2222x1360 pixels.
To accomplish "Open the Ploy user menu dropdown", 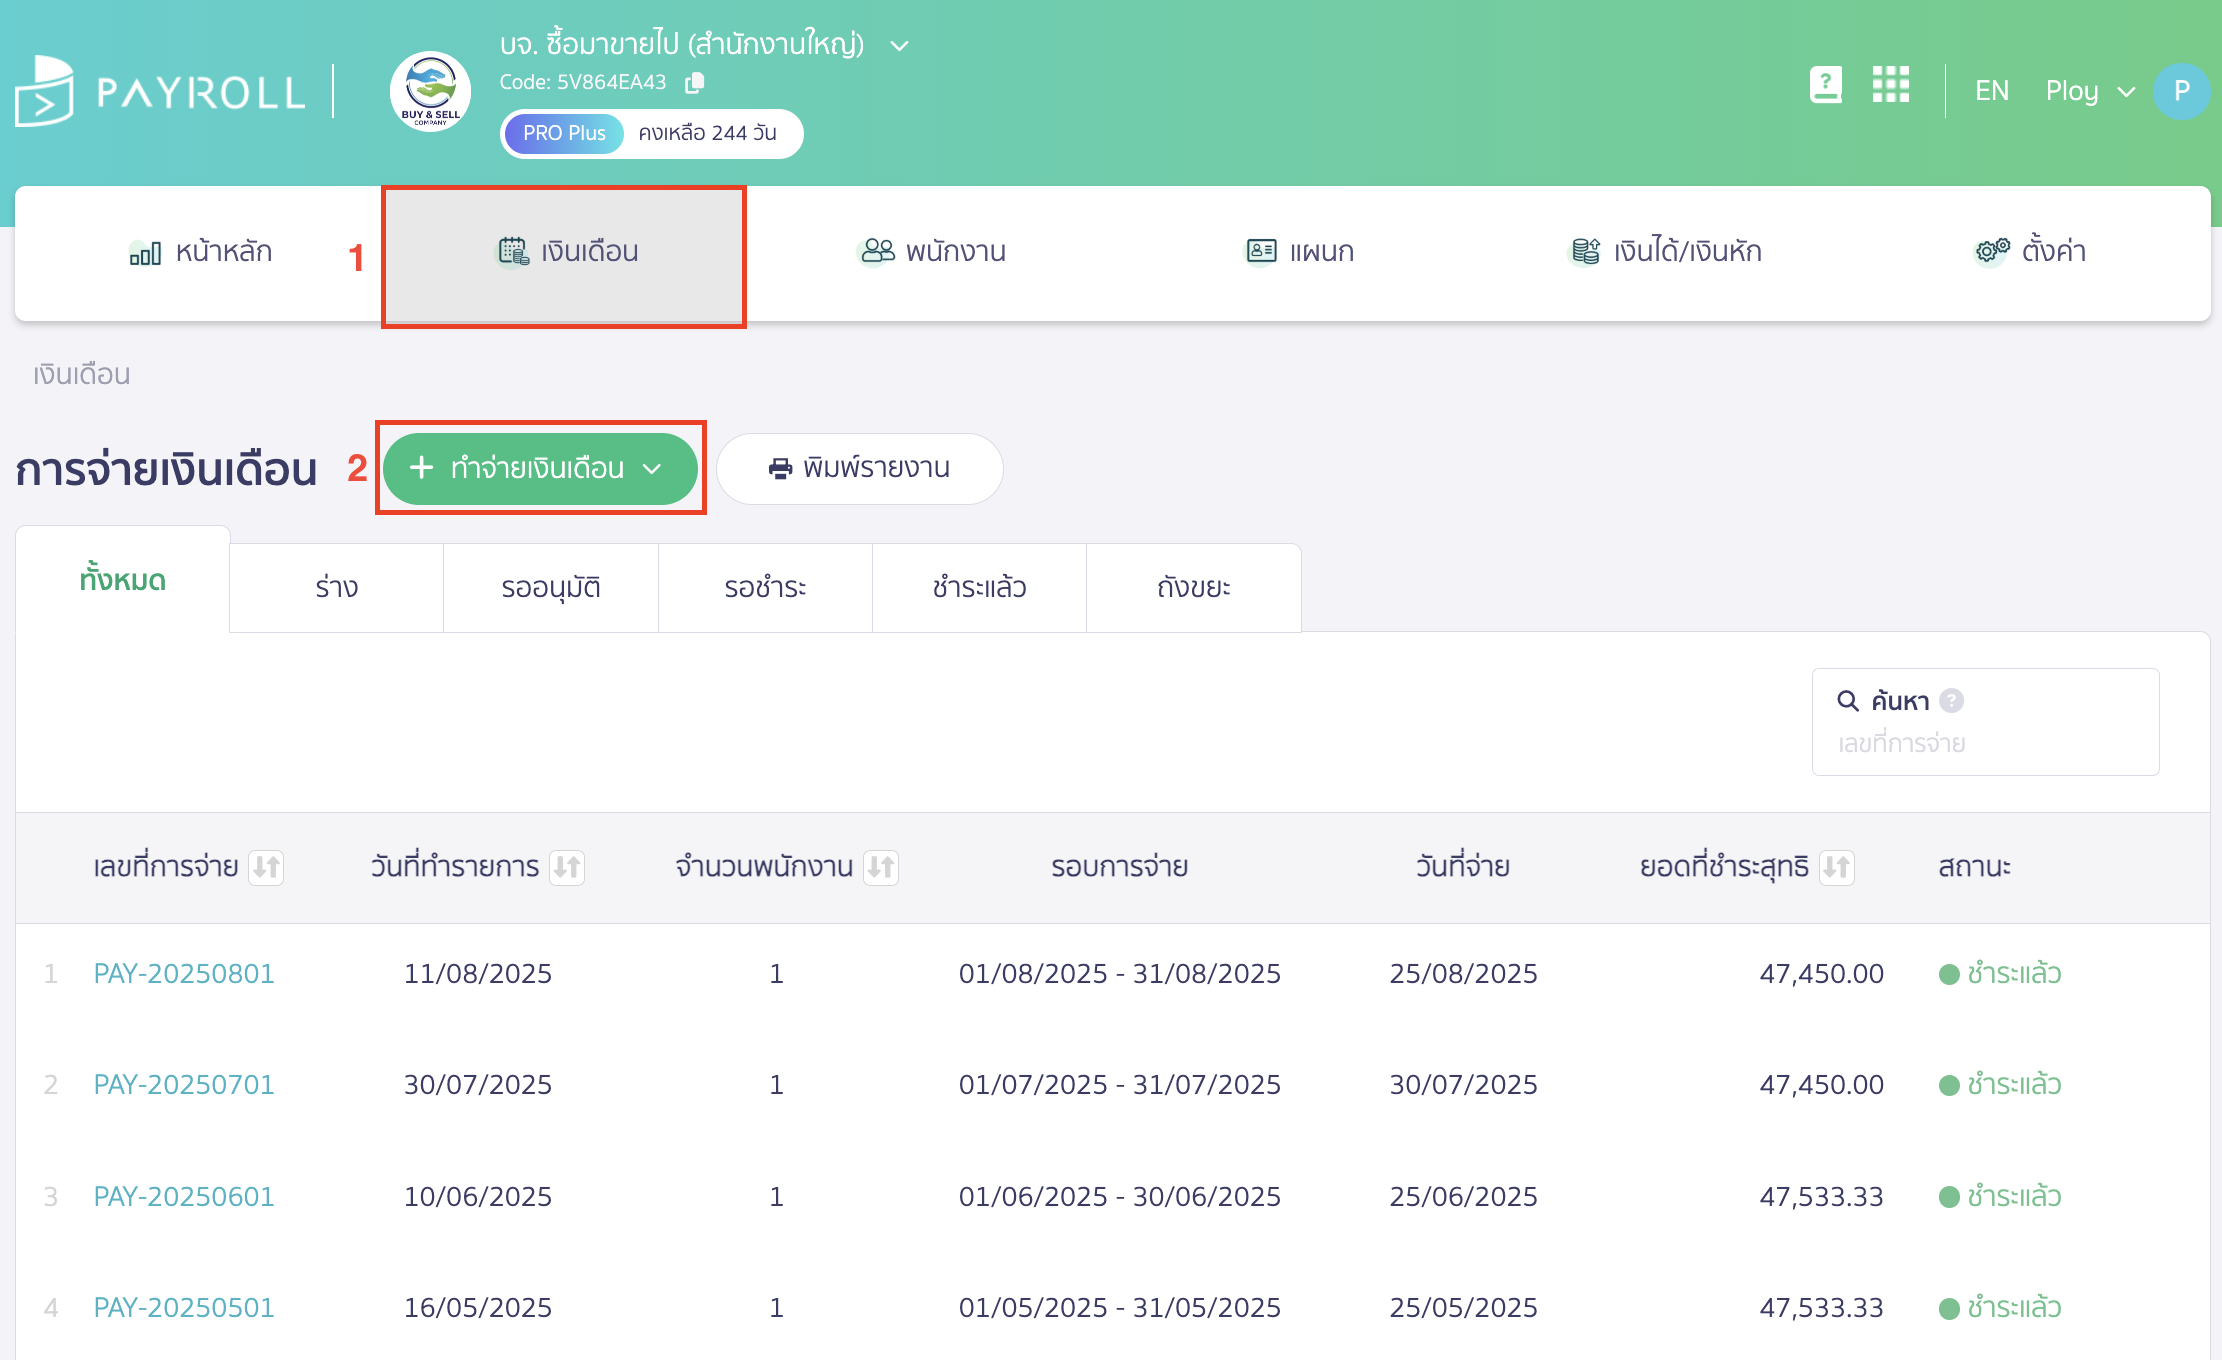I will coord(2090,92).
